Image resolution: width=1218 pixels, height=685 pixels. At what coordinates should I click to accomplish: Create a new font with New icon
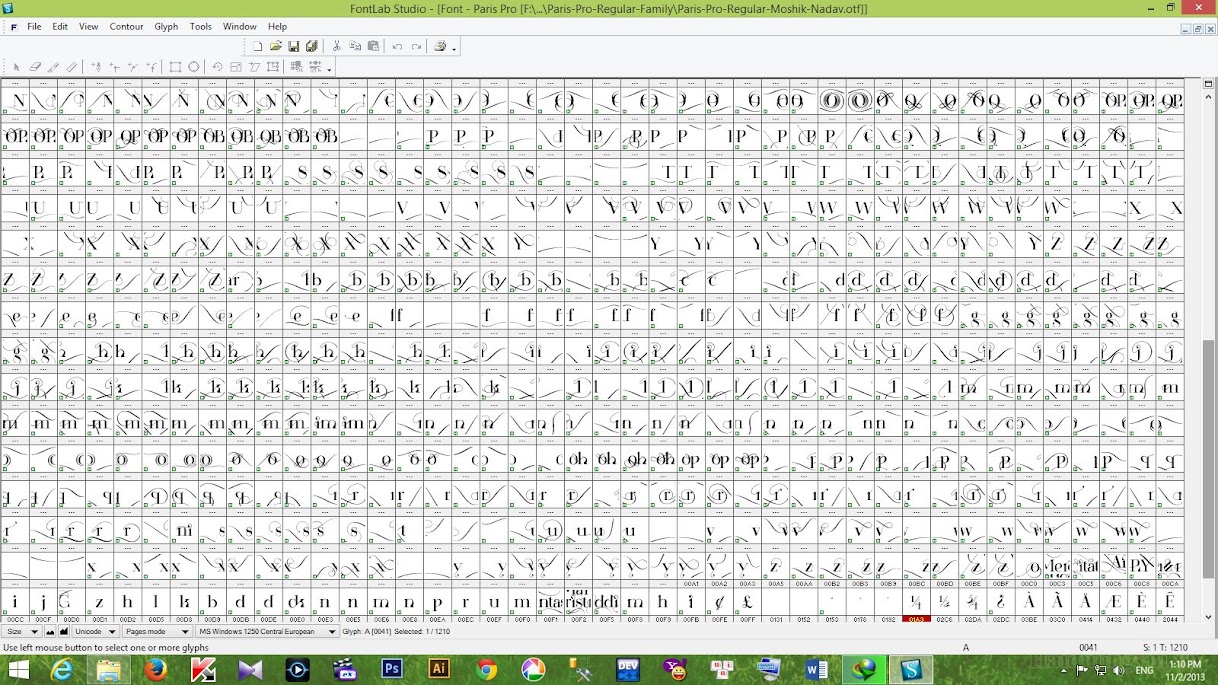[258, 46]
